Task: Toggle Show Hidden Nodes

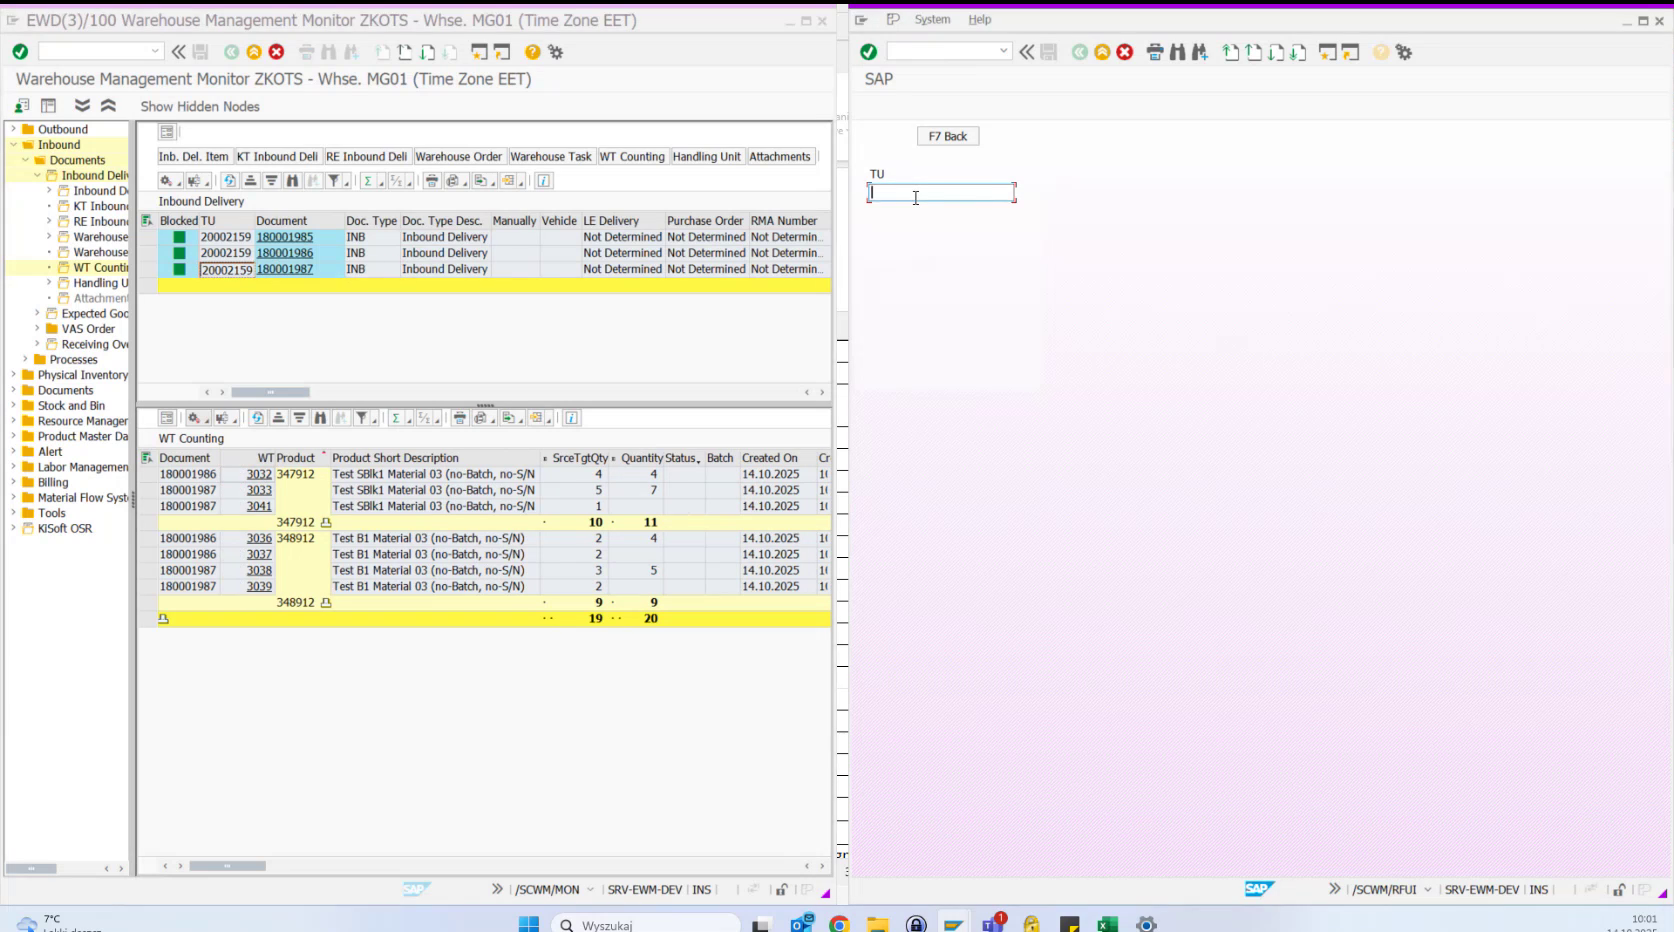Action: (x=199, y=106)
